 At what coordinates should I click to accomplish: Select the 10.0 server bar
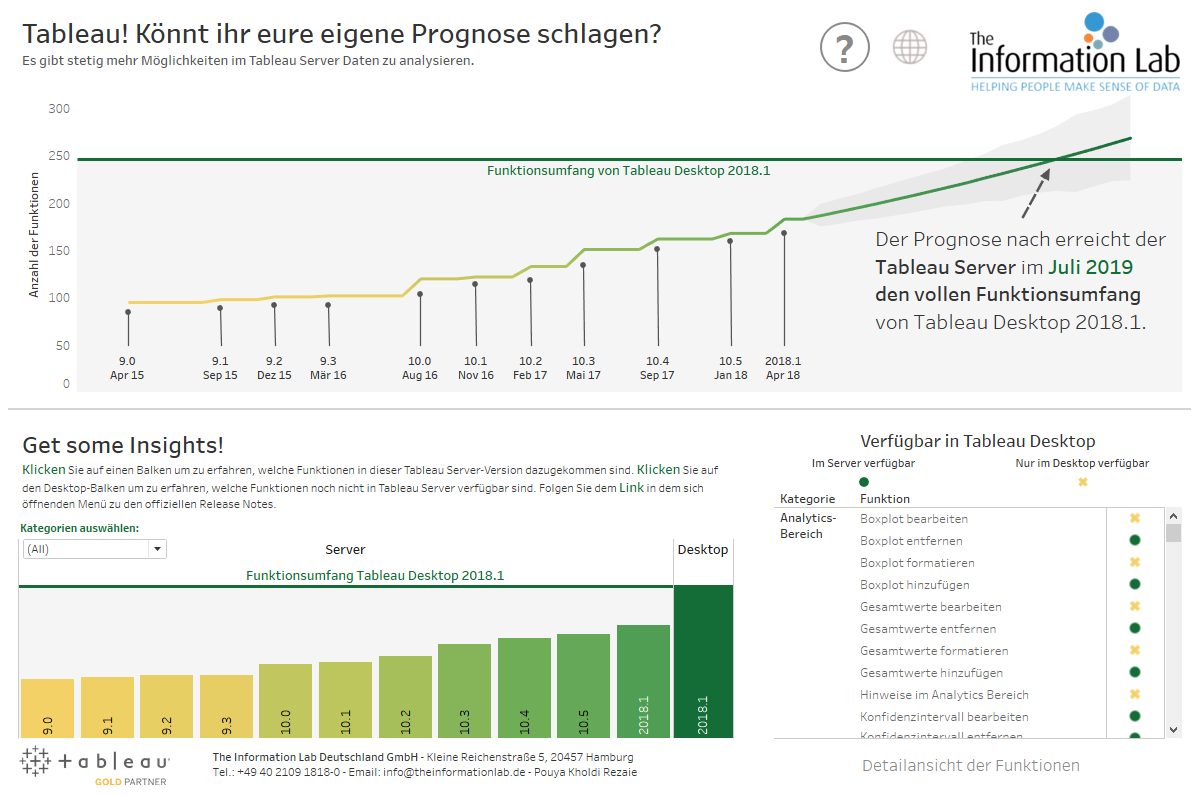pyautogui.click(x=286, y=701)
